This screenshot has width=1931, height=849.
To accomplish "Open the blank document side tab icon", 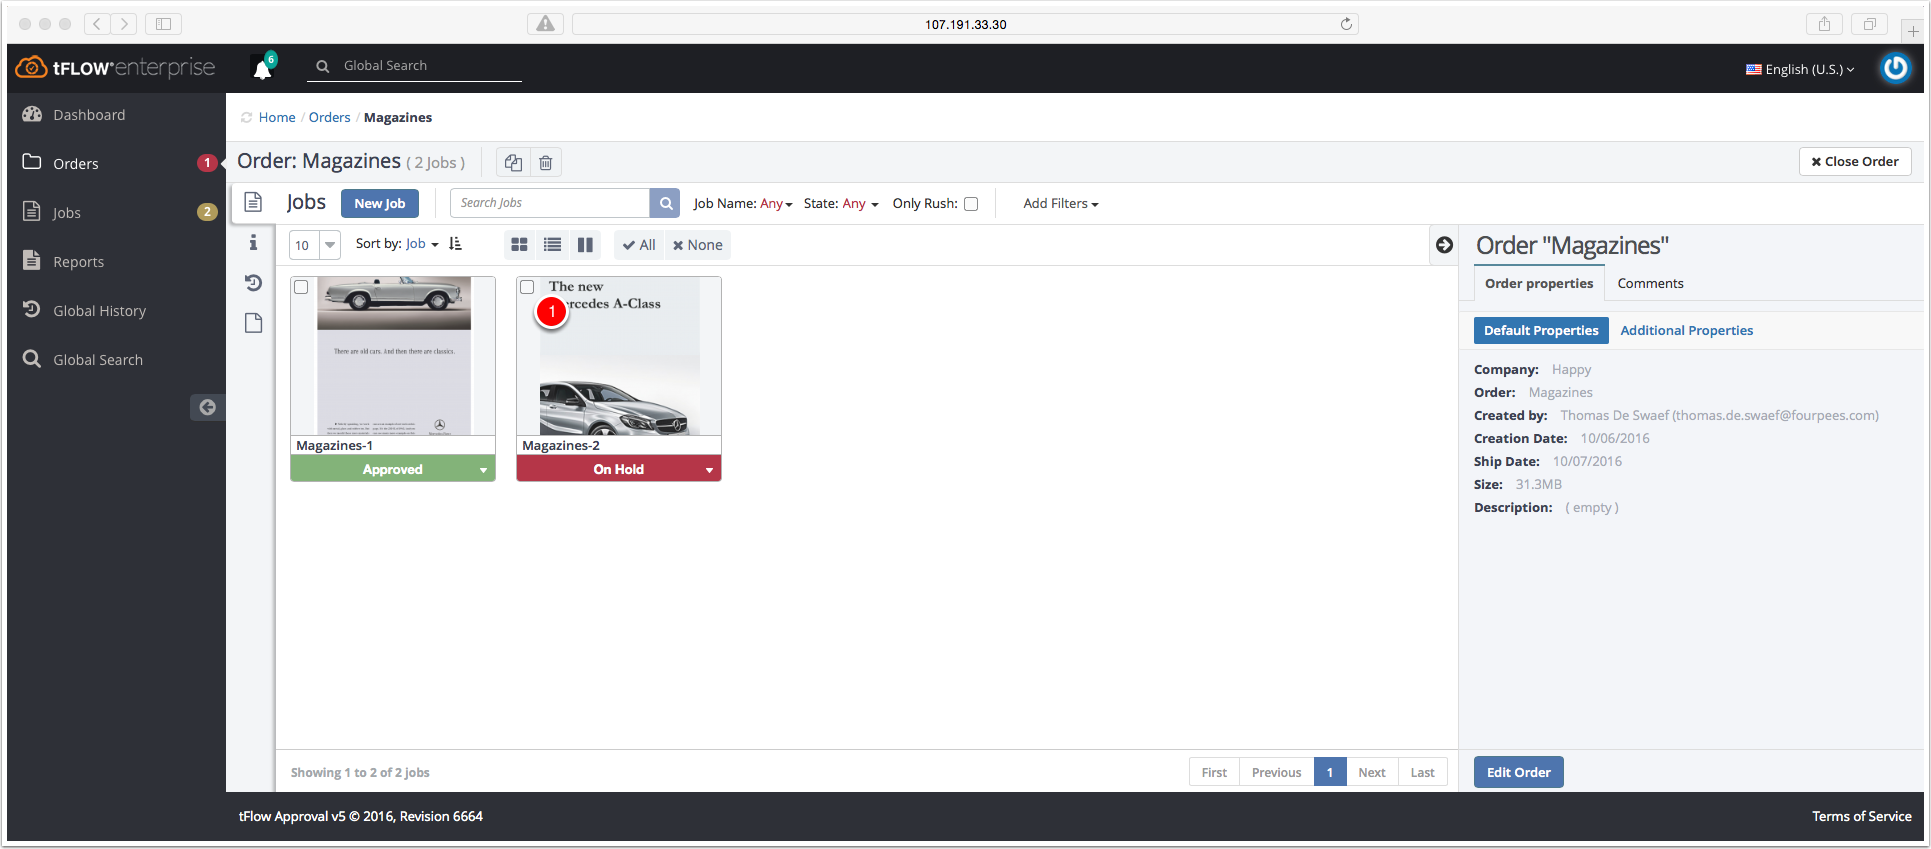I will pyautogui.click(x=254, y=323).
